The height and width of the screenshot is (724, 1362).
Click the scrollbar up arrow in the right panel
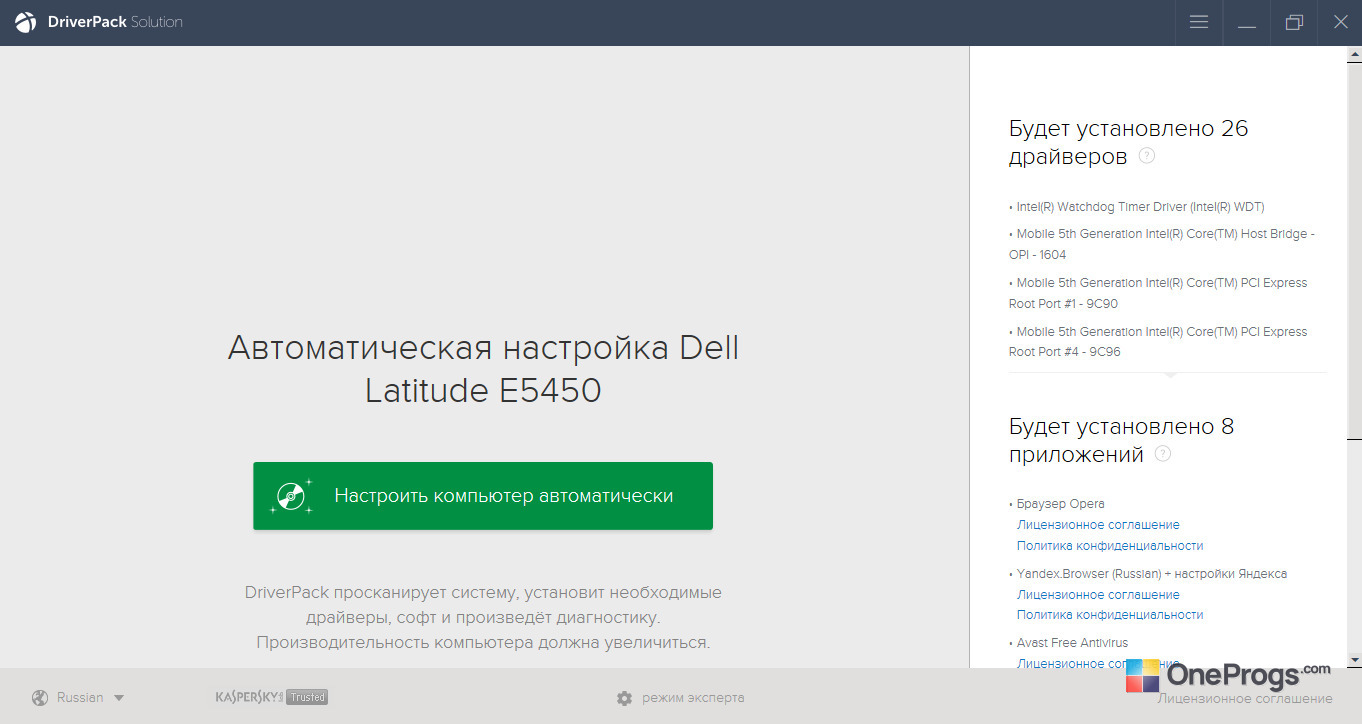click(1355, 53)
